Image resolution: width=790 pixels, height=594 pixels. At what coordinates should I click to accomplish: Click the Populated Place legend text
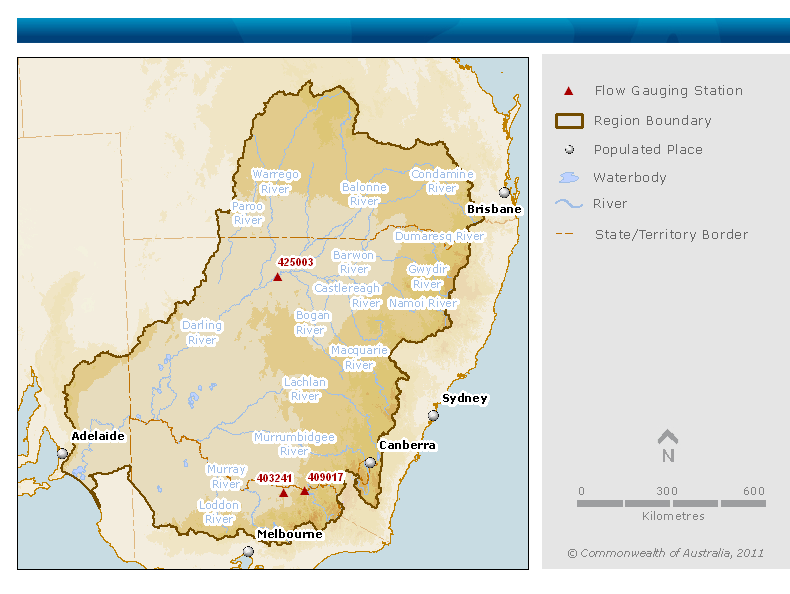pos(648,150)
